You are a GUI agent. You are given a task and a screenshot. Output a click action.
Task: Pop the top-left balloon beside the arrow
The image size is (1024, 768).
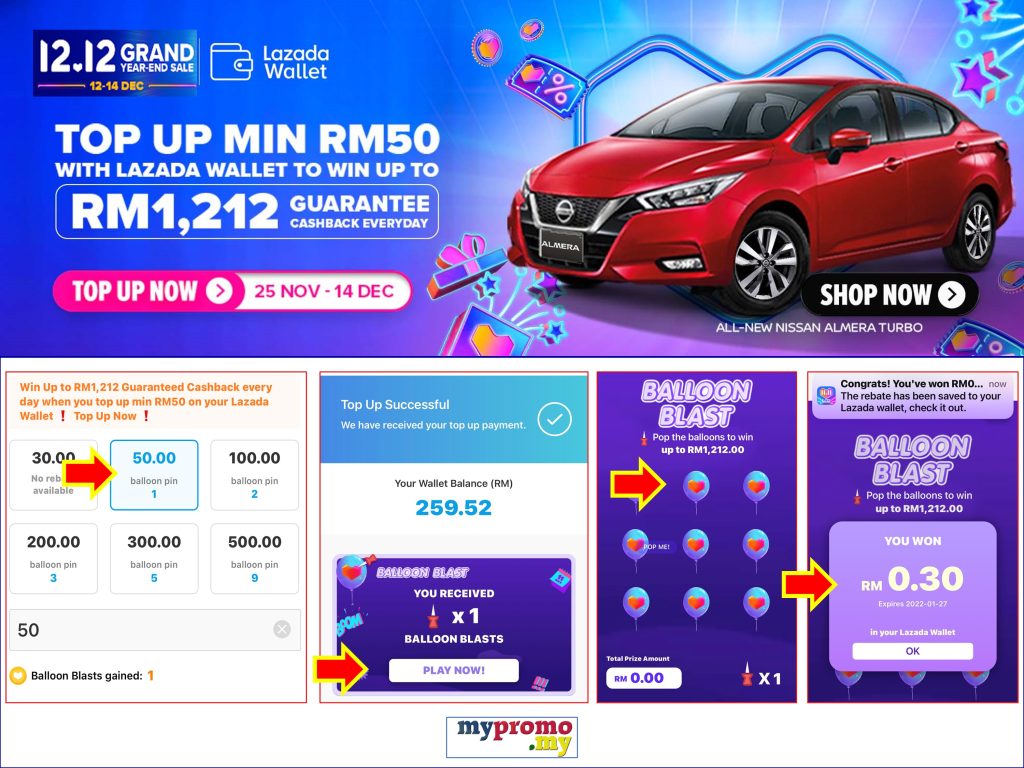(696, 488)
